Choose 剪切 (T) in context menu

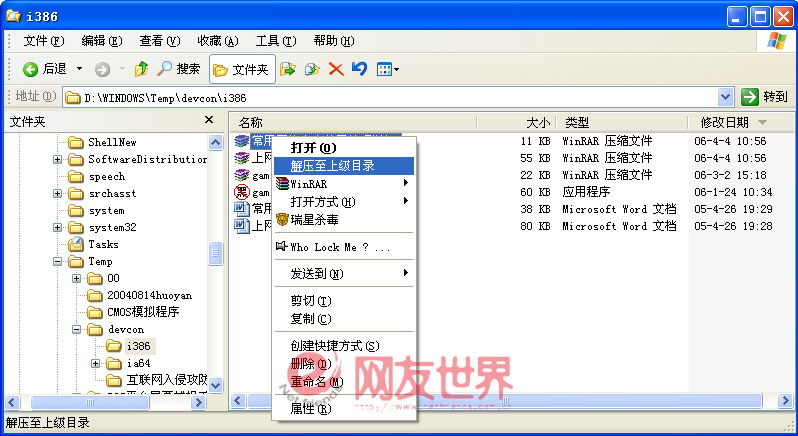point(344,301)
